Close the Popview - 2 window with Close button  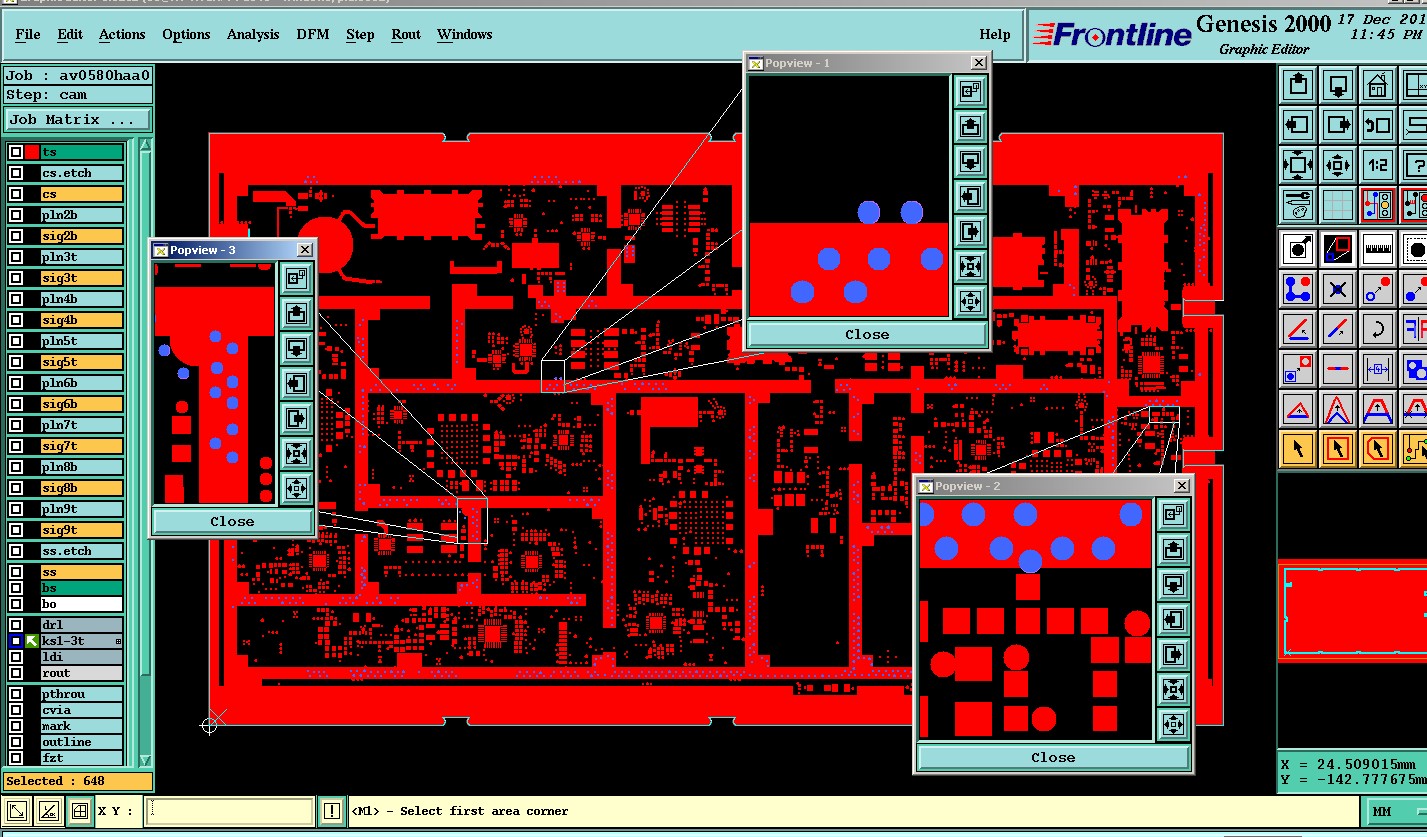[1053, 757]
